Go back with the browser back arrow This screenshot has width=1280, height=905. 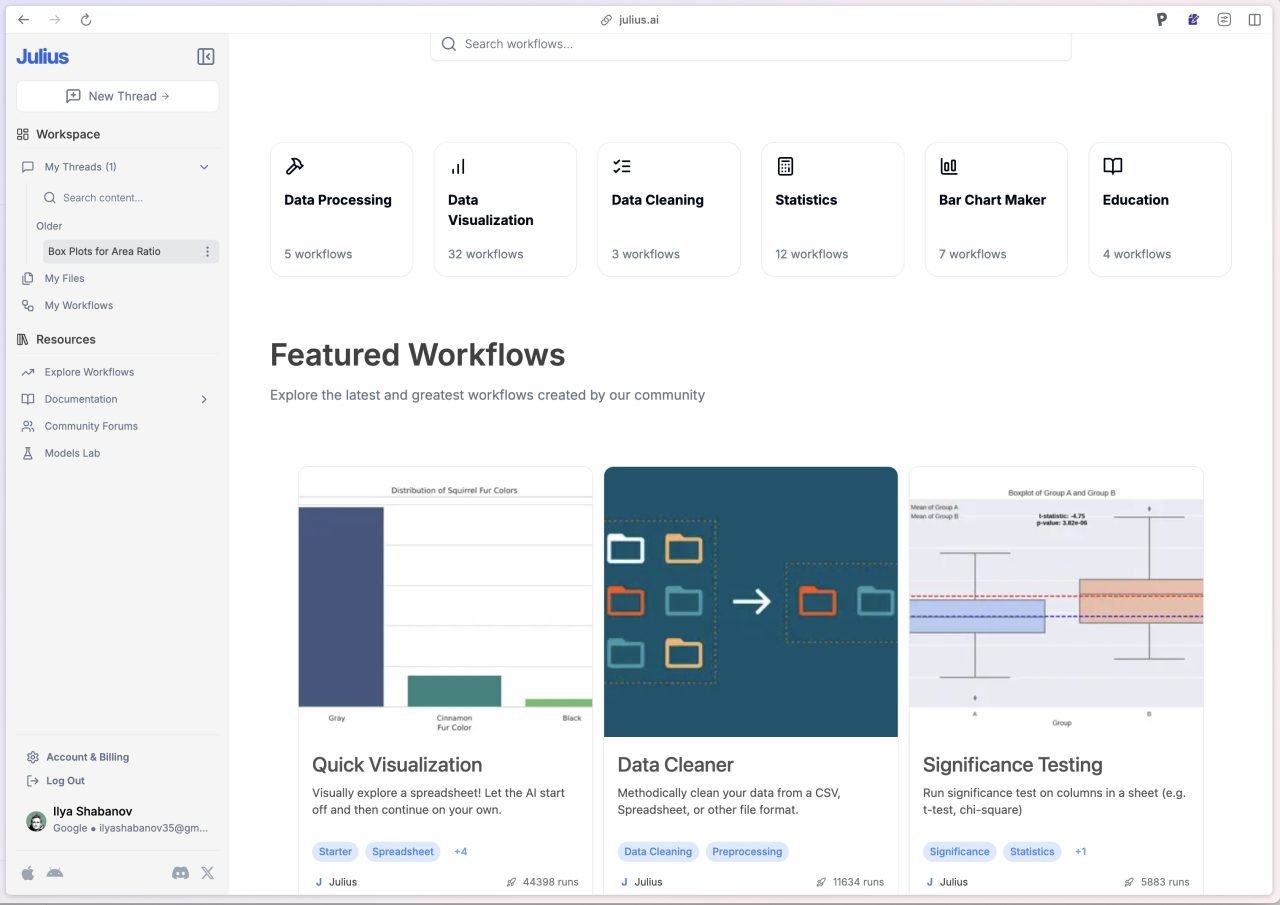click(24, 20)
